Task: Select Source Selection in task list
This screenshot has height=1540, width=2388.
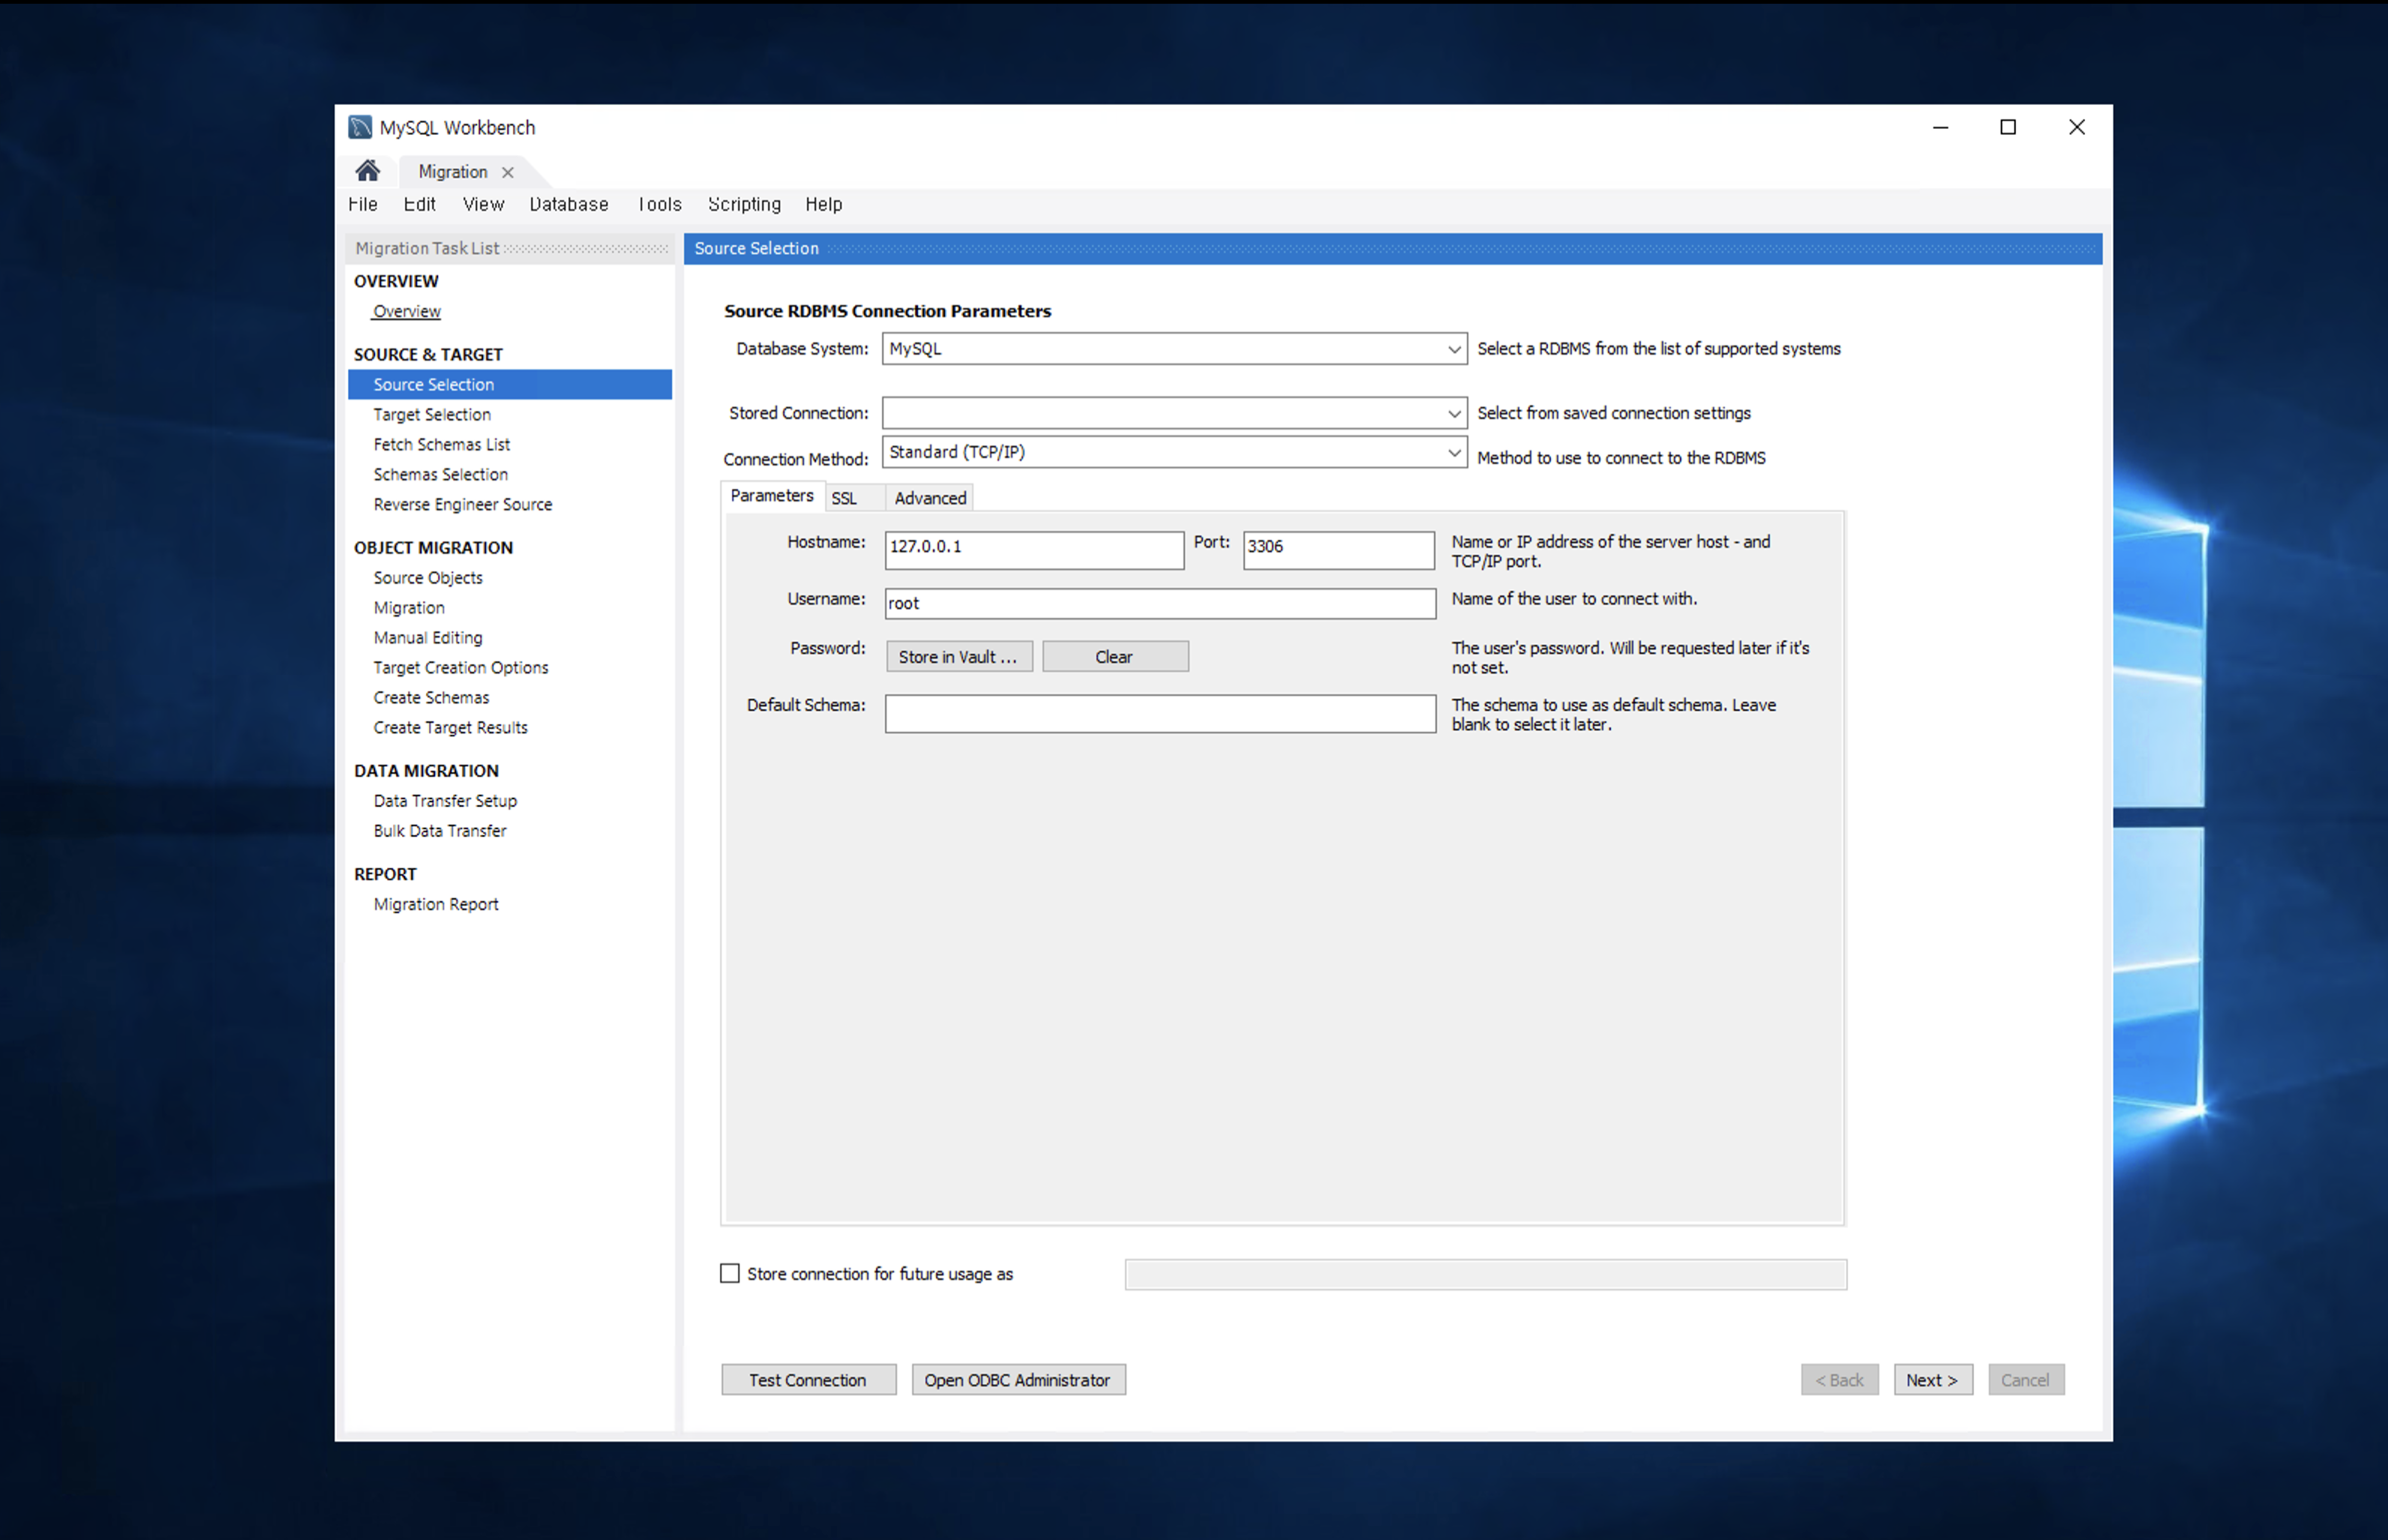Action: (x=510, y=384)
